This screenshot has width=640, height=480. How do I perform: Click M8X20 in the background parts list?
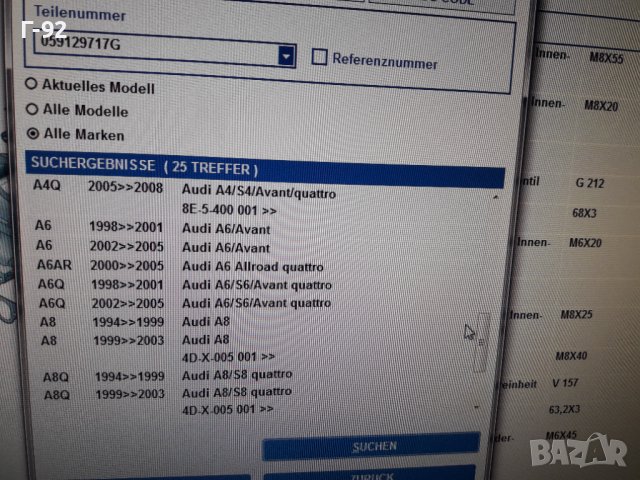pos(601,106)
